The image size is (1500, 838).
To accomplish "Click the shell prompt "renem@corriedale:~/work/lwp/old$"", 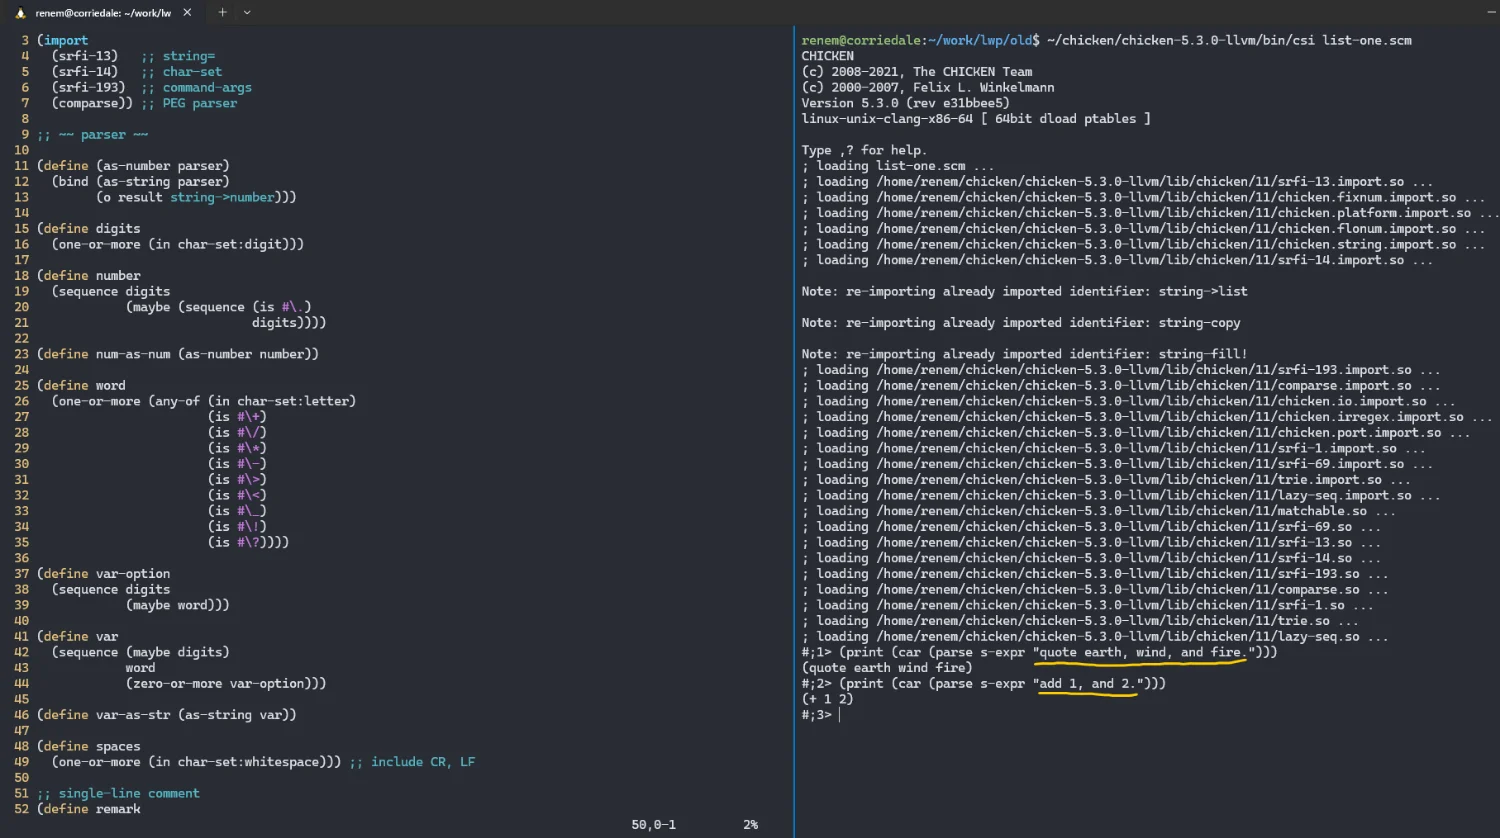I will point(920,40).
